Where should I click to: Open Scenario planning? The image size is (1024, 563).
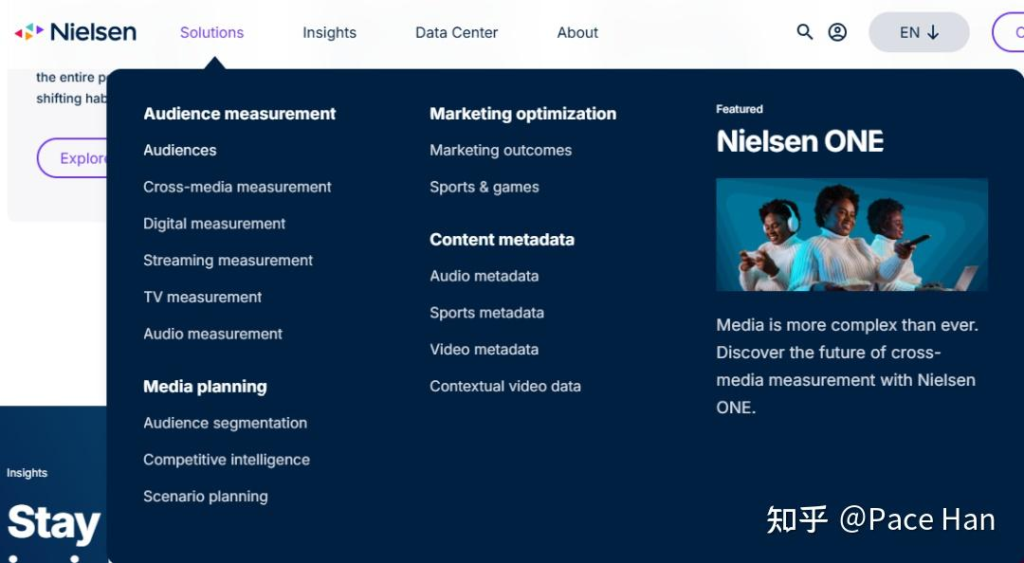[206, 496]
